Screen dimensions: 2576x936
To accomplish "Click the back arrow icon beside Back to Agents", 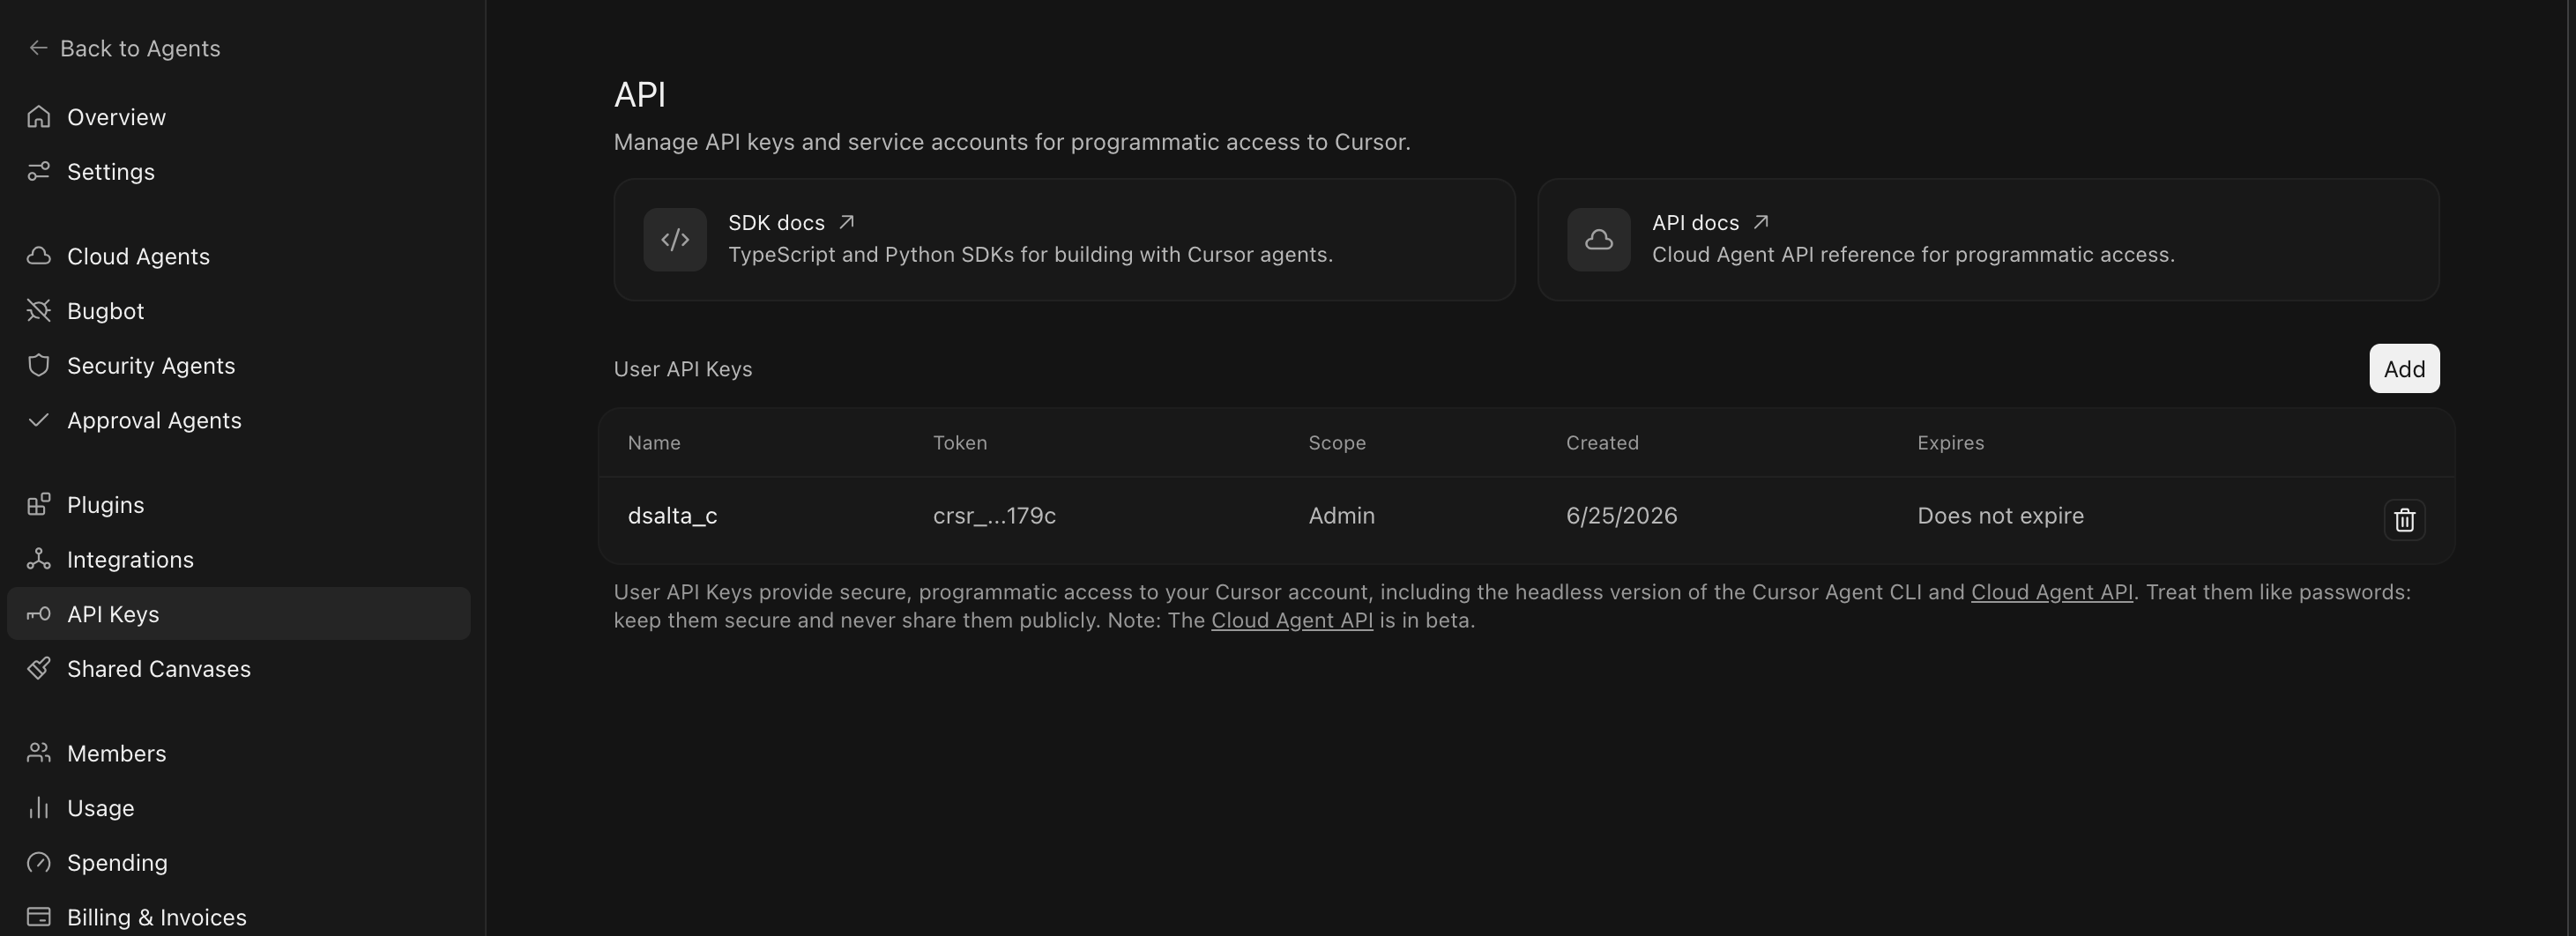I will click(x=38, y=48).
